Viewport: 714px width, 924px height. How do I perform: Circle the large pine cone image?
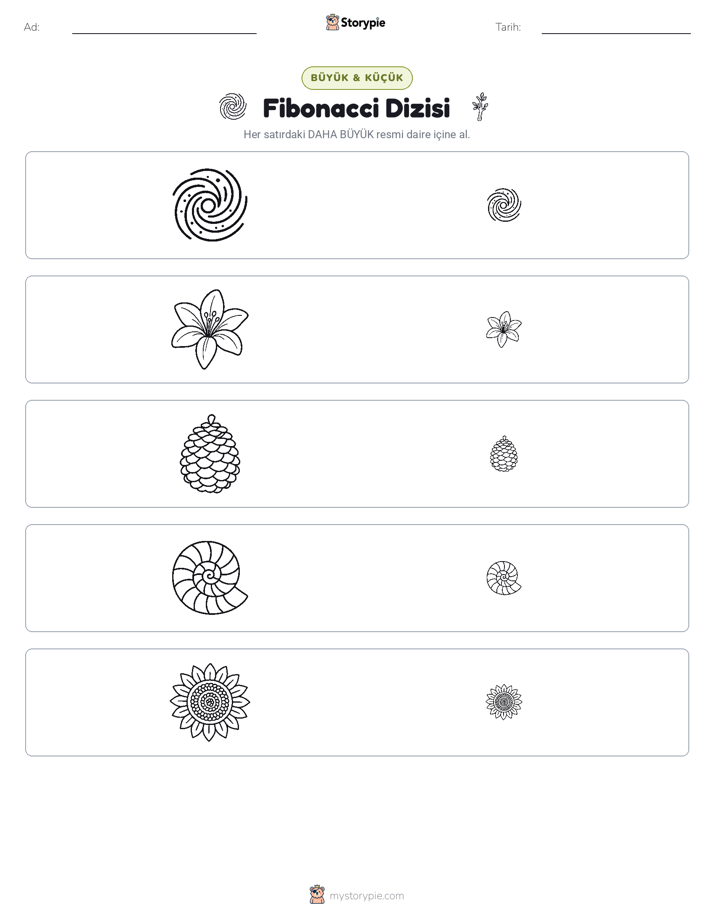coord(210,454)
